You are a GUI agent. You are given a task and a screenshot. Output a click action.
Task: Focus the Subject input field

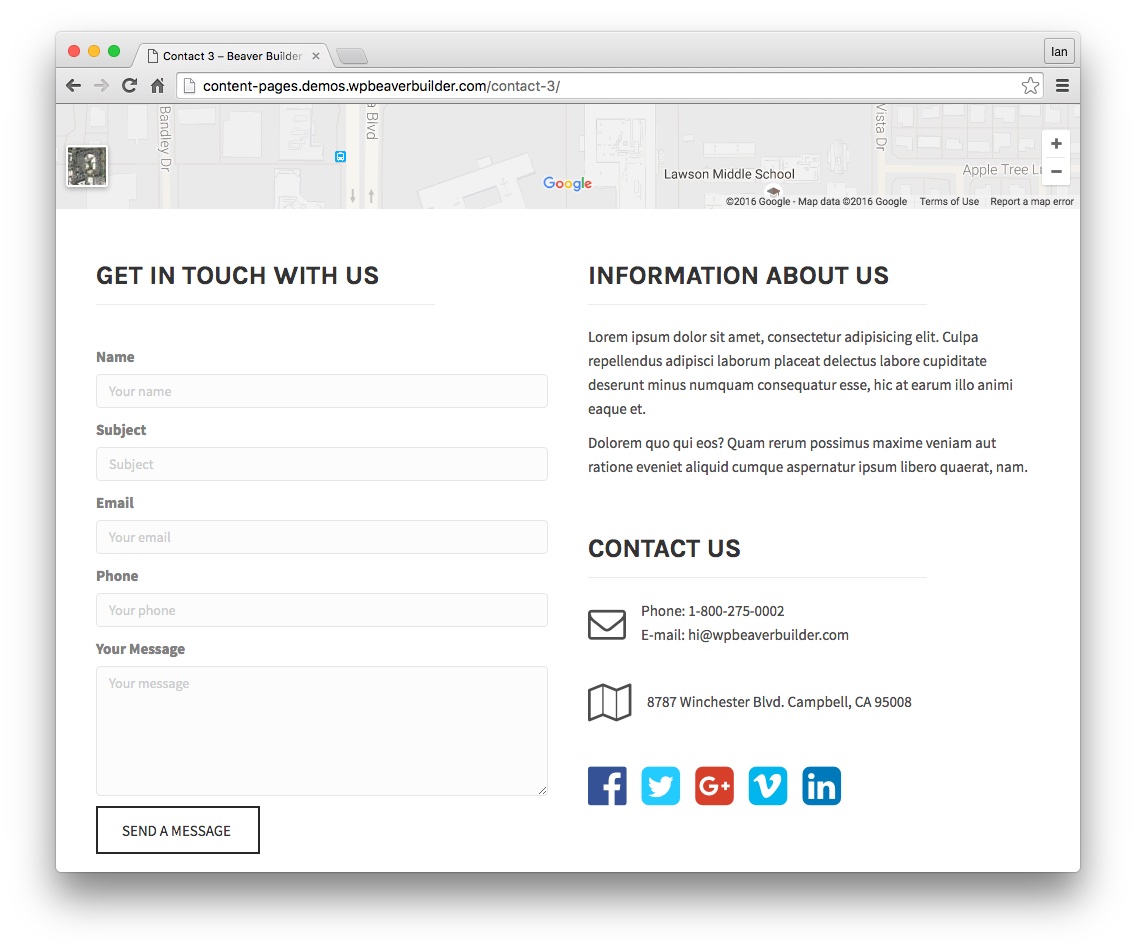coord(322,464)
